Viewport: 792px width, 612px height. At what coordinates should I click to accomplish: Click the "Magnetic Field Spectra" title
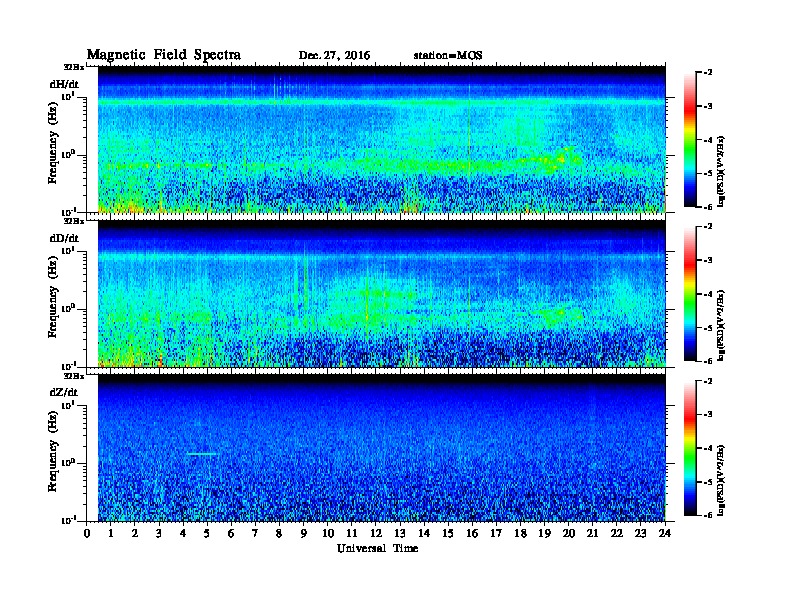164,55
